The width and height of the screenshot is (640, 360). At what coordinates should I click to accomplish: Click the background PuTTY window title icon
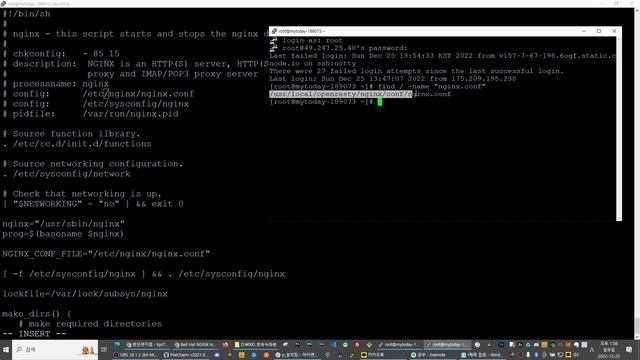(x=3, y=3)
